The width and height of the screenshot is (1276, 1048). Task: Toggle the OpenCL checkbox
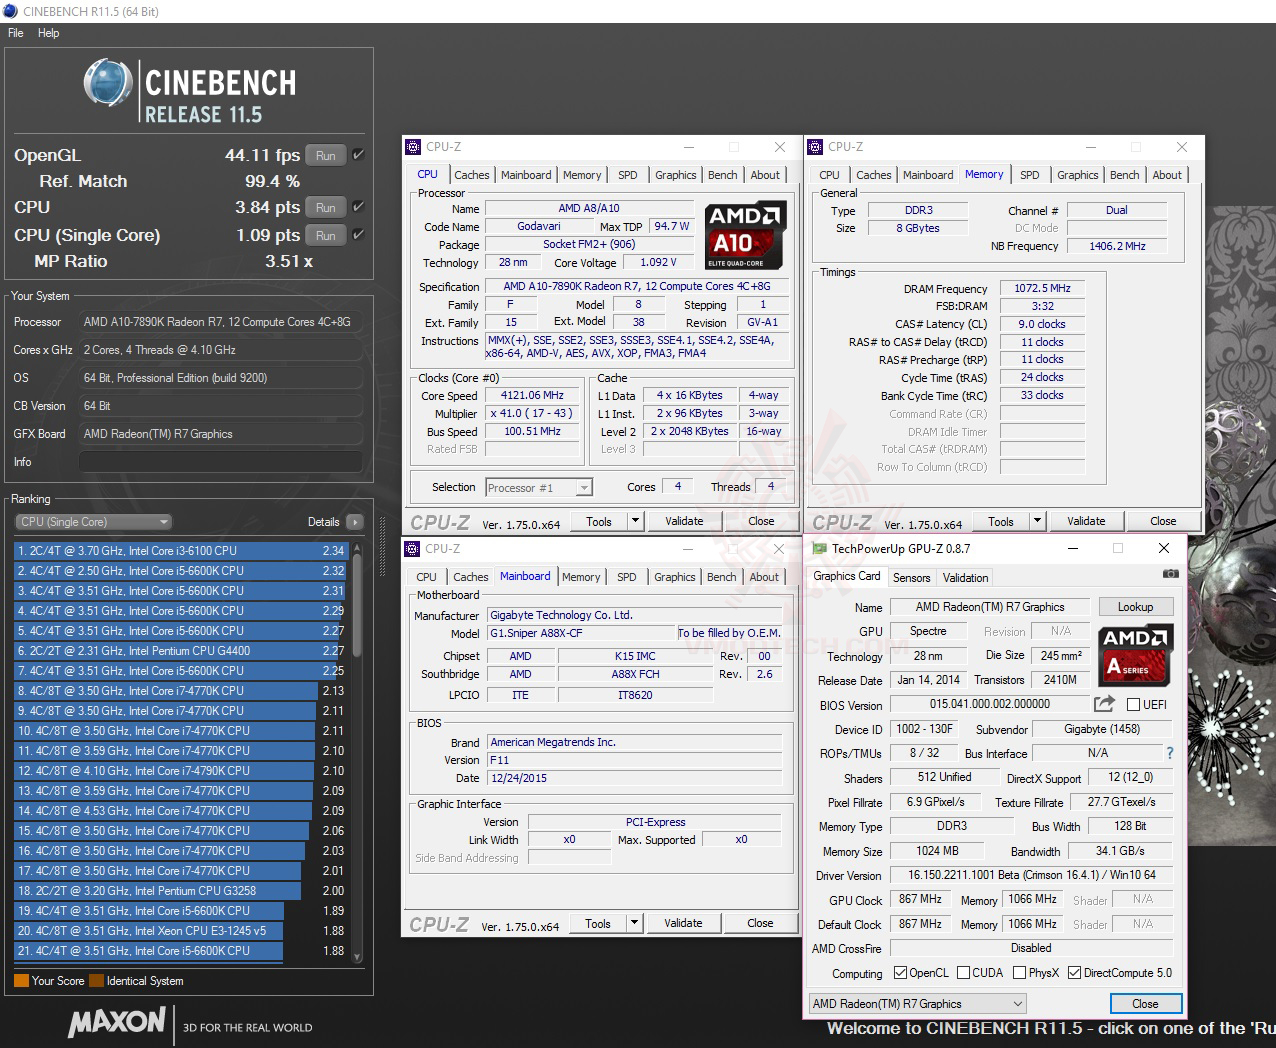900,973
